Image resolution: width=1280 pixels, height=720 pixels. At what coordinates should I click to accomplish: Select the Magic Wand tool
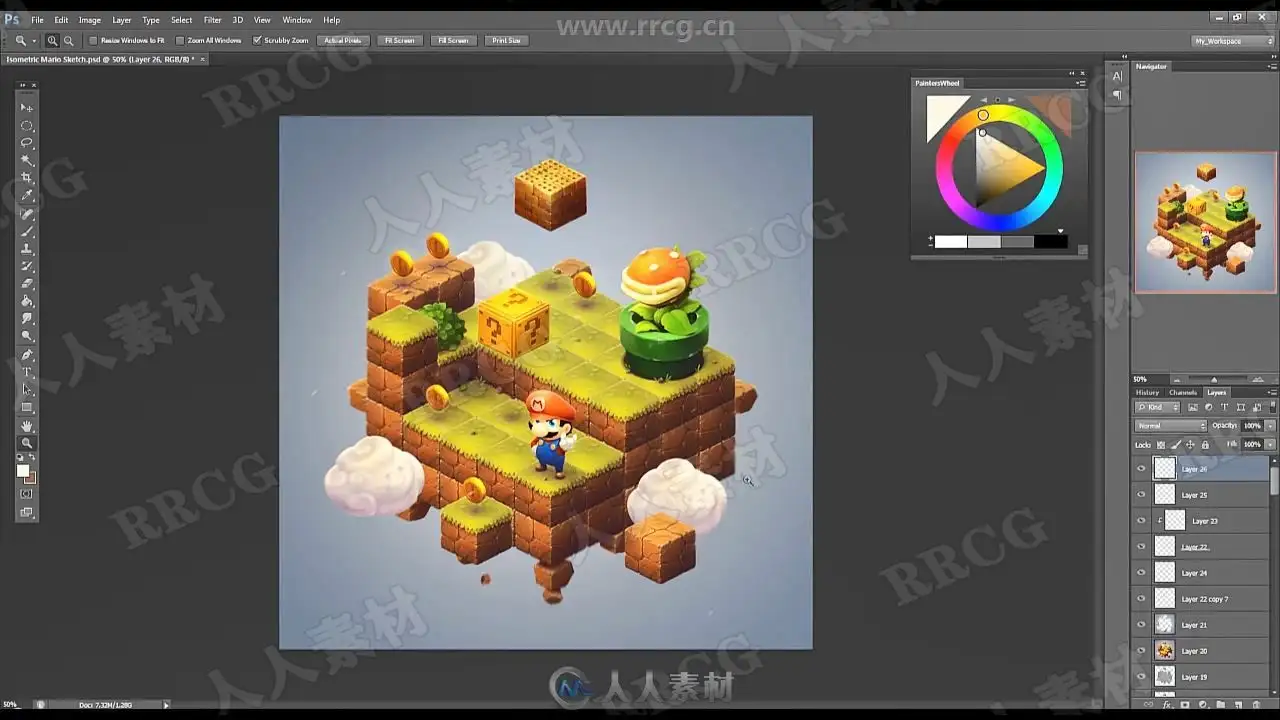[27, 160]
